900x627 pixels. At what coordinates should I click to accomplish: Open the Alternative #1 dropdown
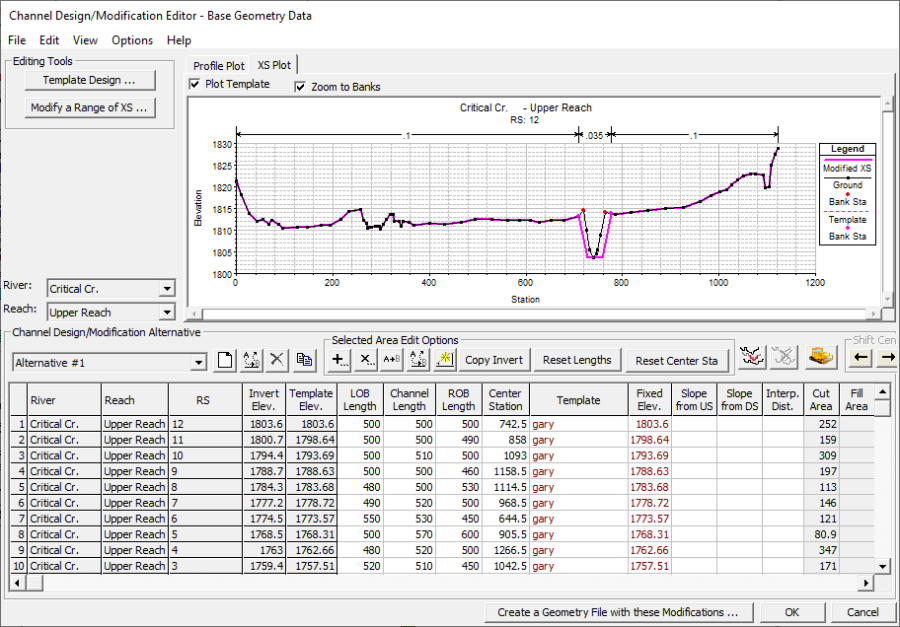click(198, 362)
